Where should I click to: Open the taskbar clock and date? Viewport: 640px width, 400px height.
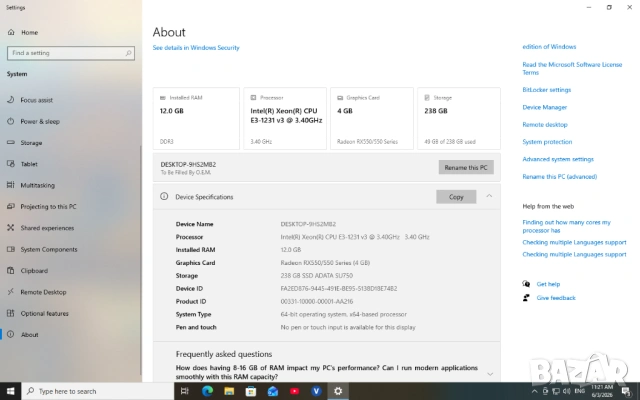point(602,391)
